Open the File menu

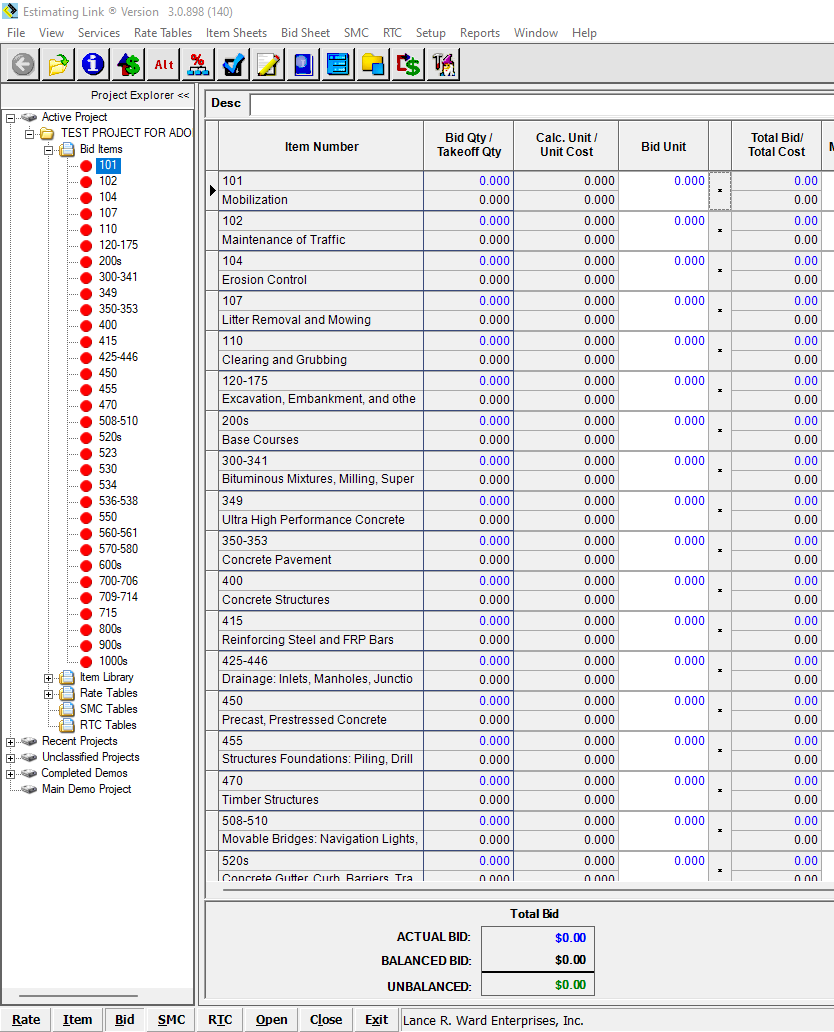click(16, 33)
